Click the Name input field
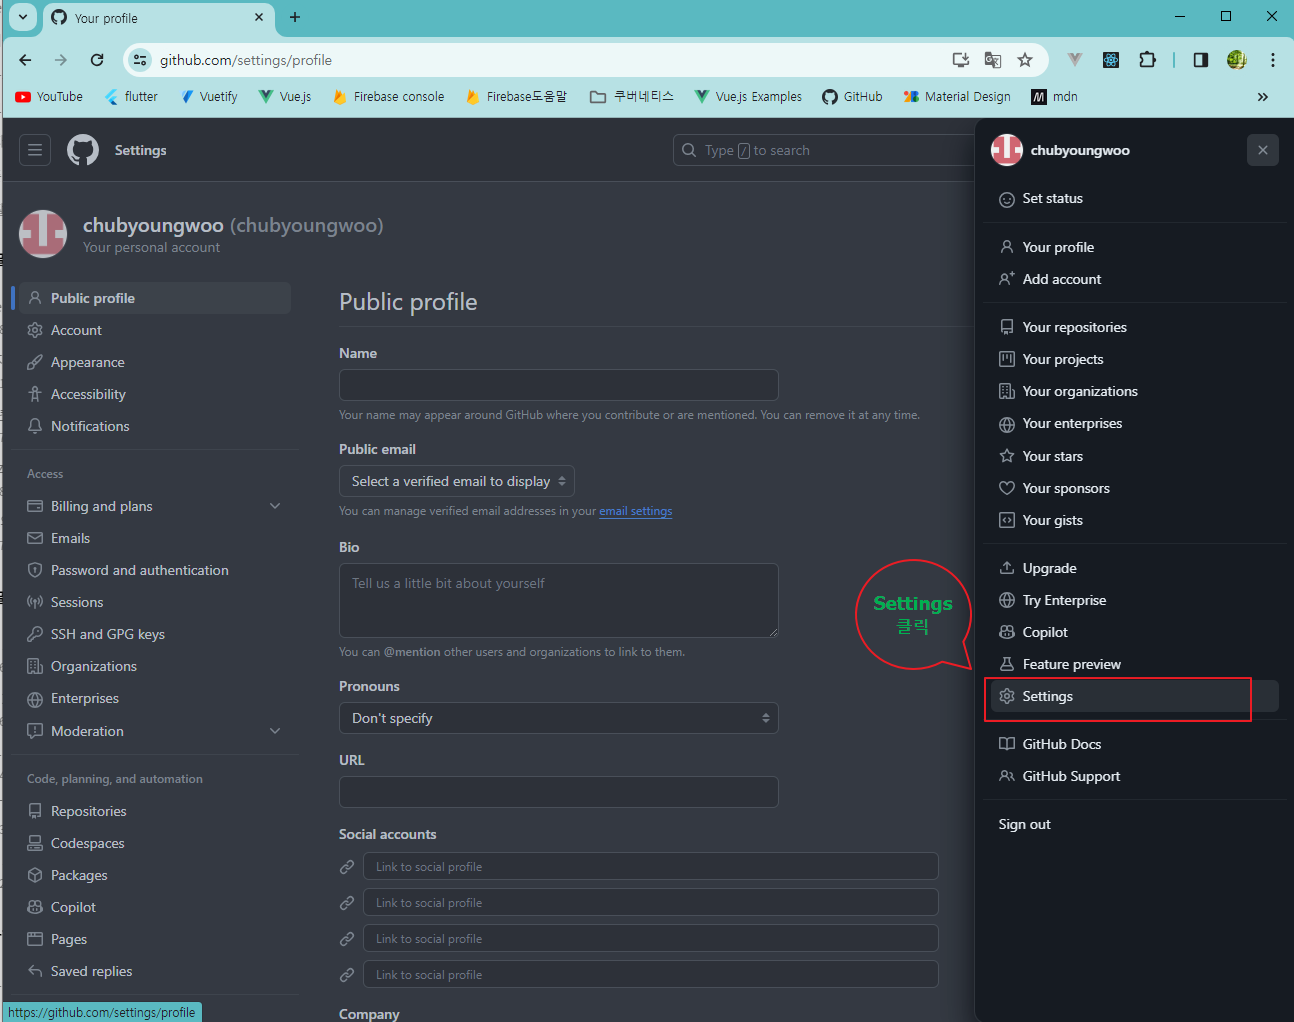The height and width of the screenshot is (1022, 1294). point(559,385)
